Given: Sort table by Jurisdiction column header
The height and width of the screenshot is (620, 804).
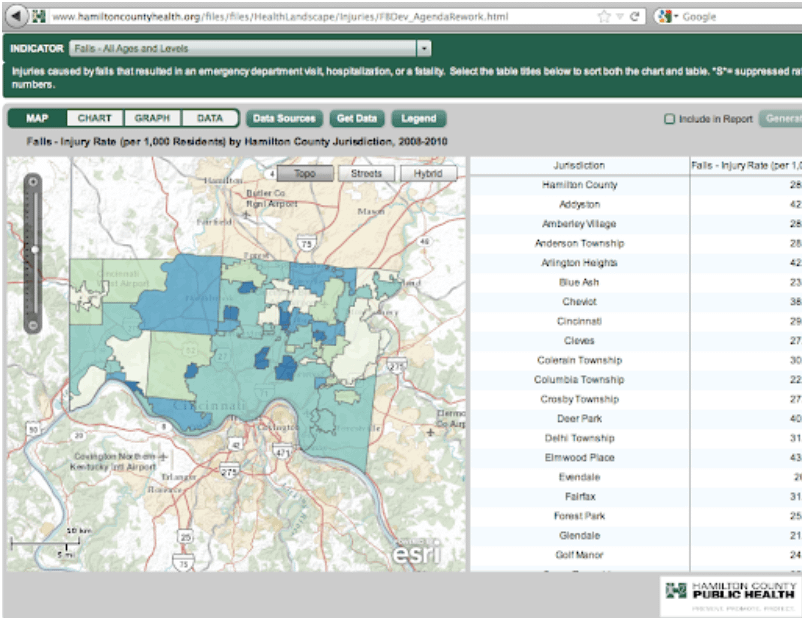Looking at the screenshot, I should 579,165.
